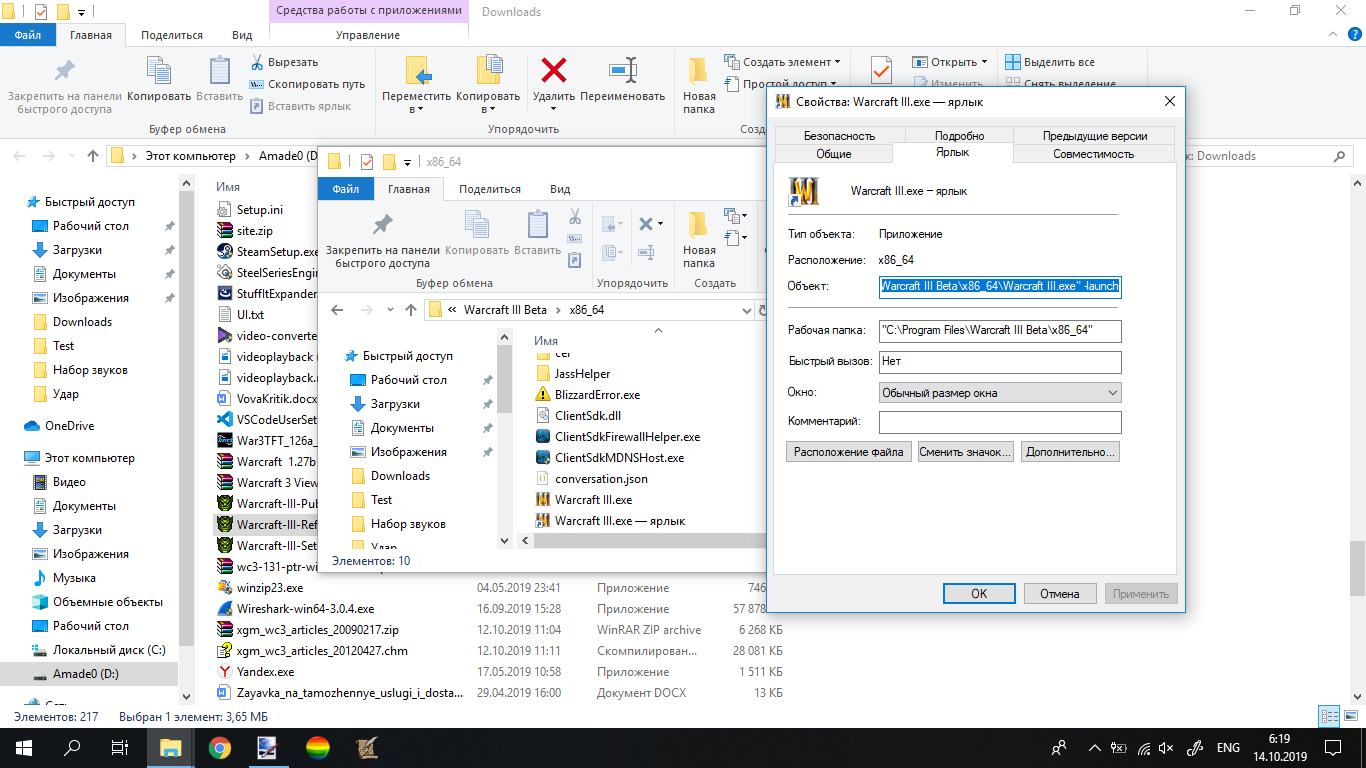Screen dimensions: 1366x768
Task: Switch to Общие tab in properties
Action: [834, 154]
